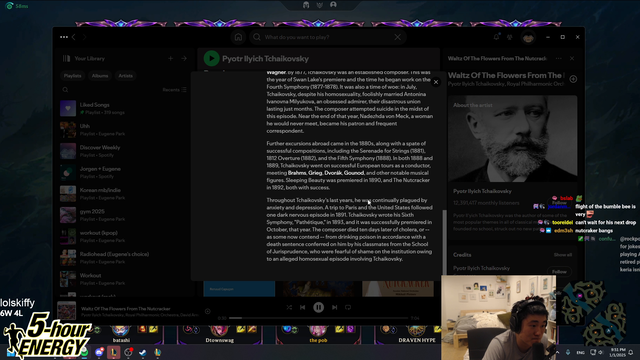
Task: Click Waltz Of The Flowers title in player bar
Action: pyautogui.click(x=126, y=309)
